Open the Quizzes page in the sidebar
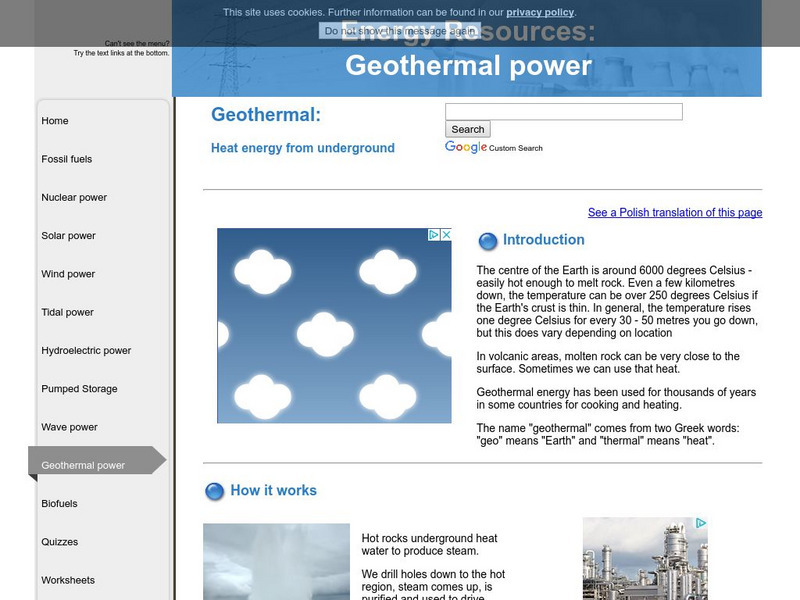 pyautogui.click(x=60, y=542)
